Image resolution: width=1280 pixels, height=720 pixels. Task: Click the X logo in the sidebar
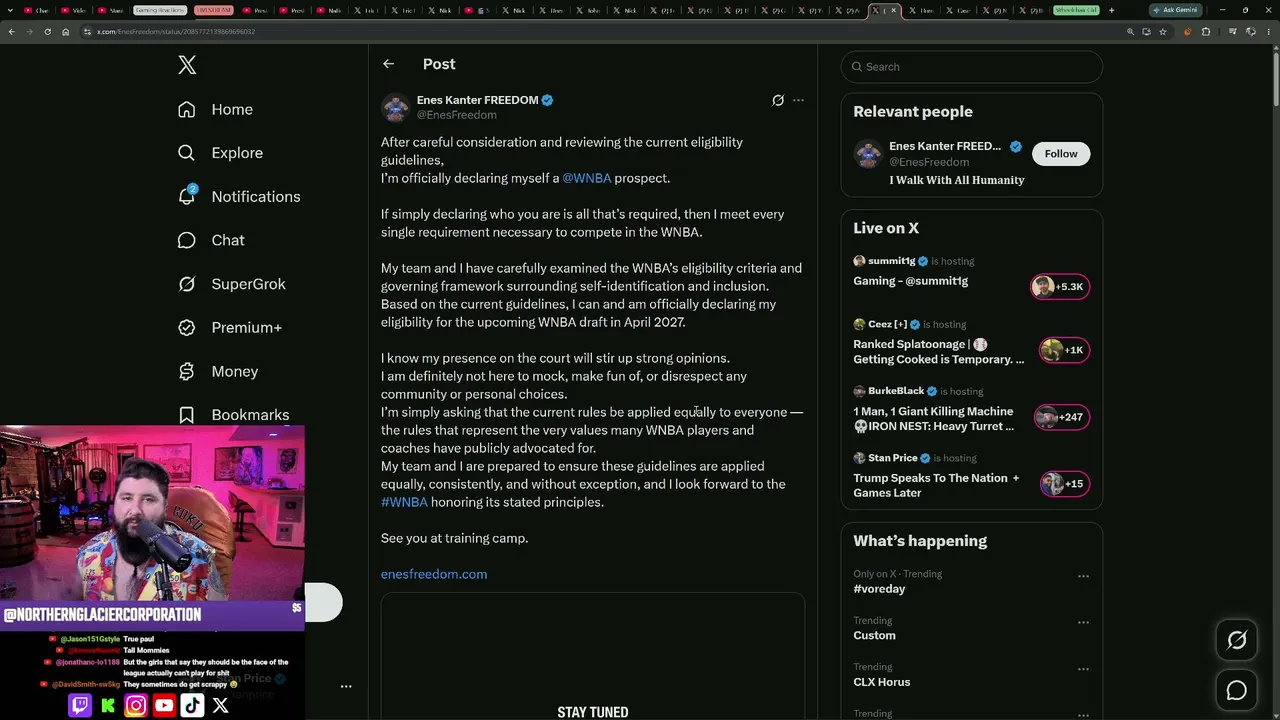click(x=187, y=65)
